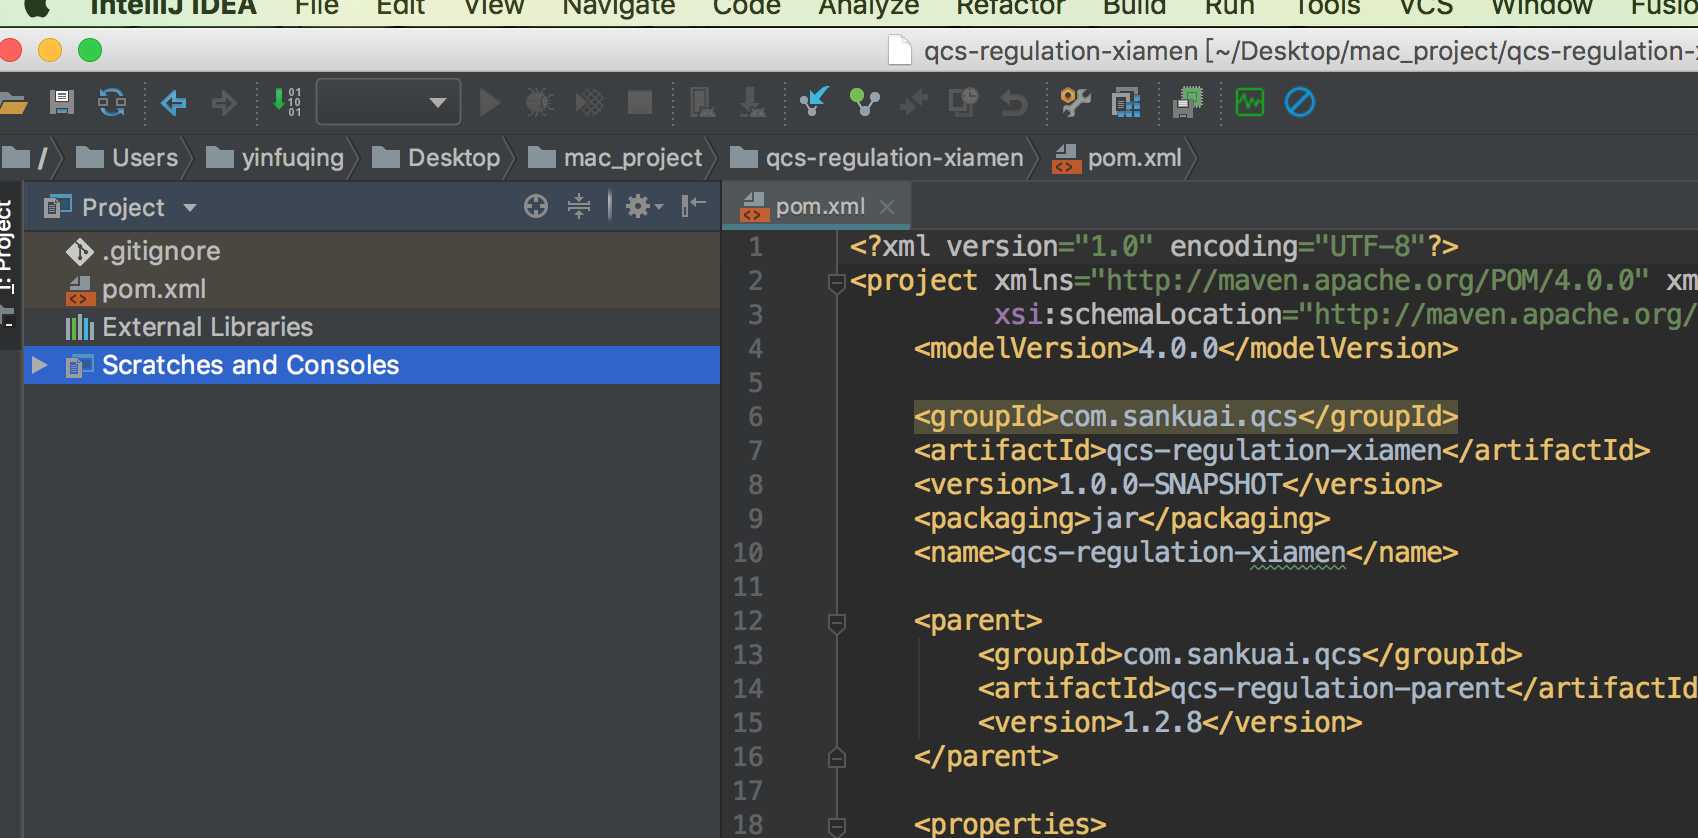The image size is (1698, 838).
Task: Click the blue crossed-circle icon
Action: (1300, 102)
